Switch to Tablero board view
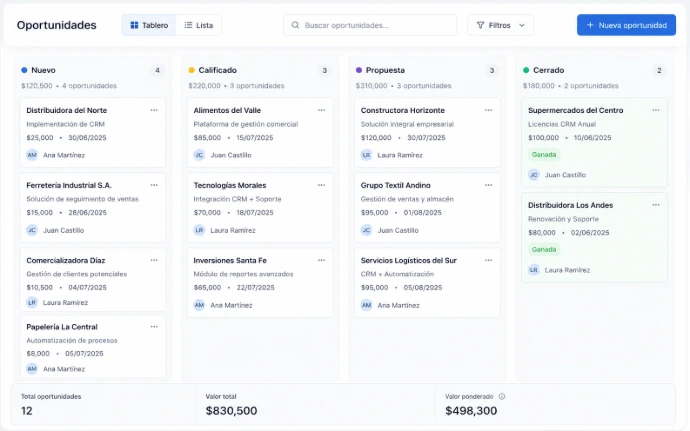 click(x=149, y=25)
